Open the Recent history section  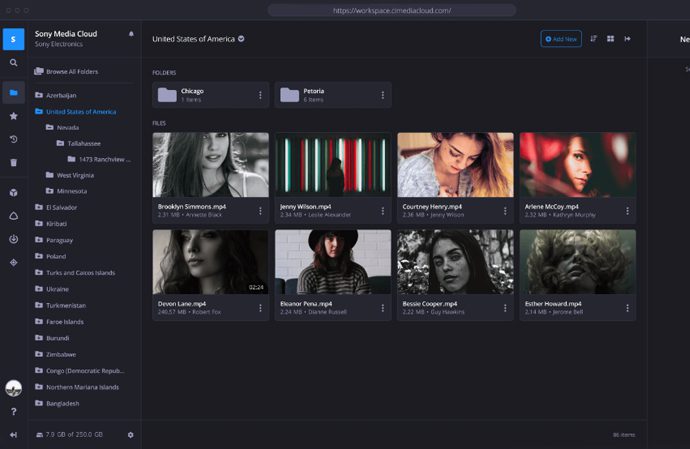coord(13,139)
